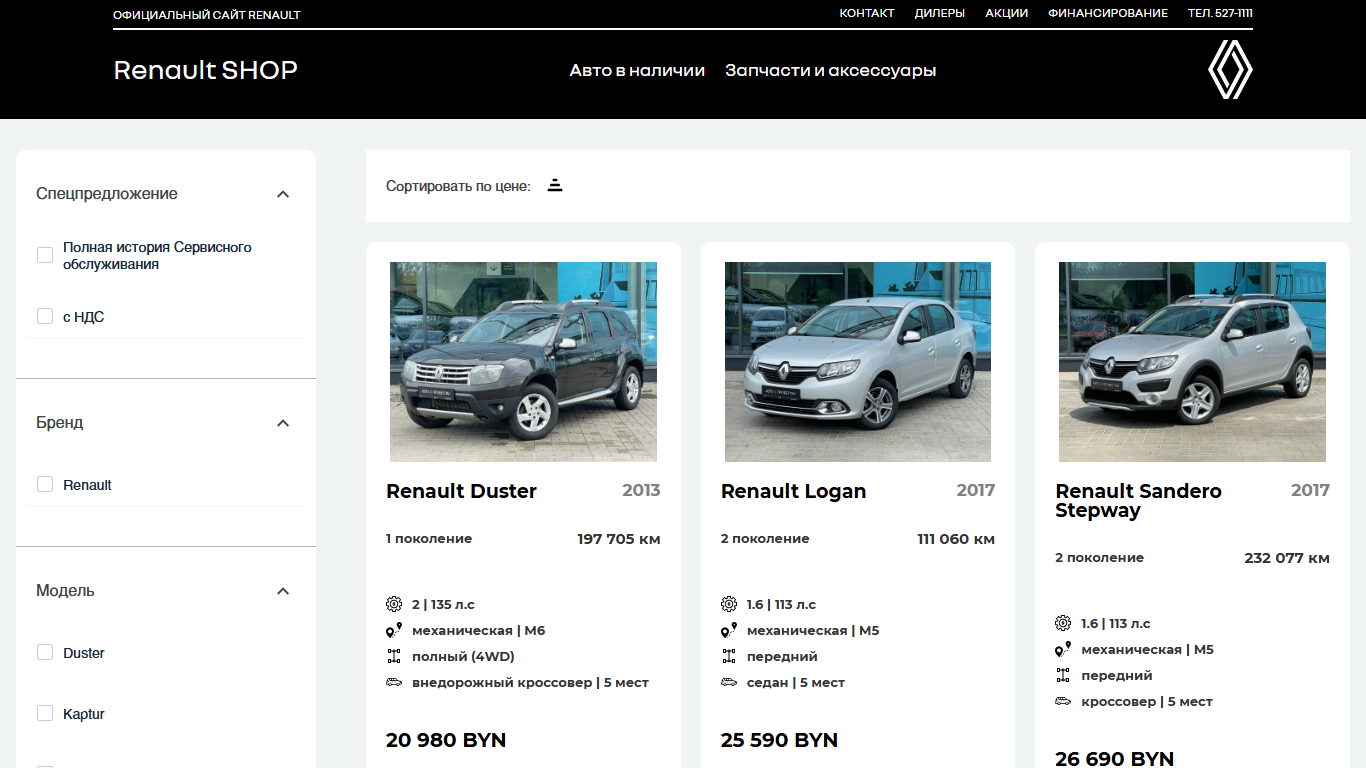Click transmission icon on Renault Logan card
The width and height of the screenshot is (1366, 768).
pyautogui.click(x=729, y=630)
